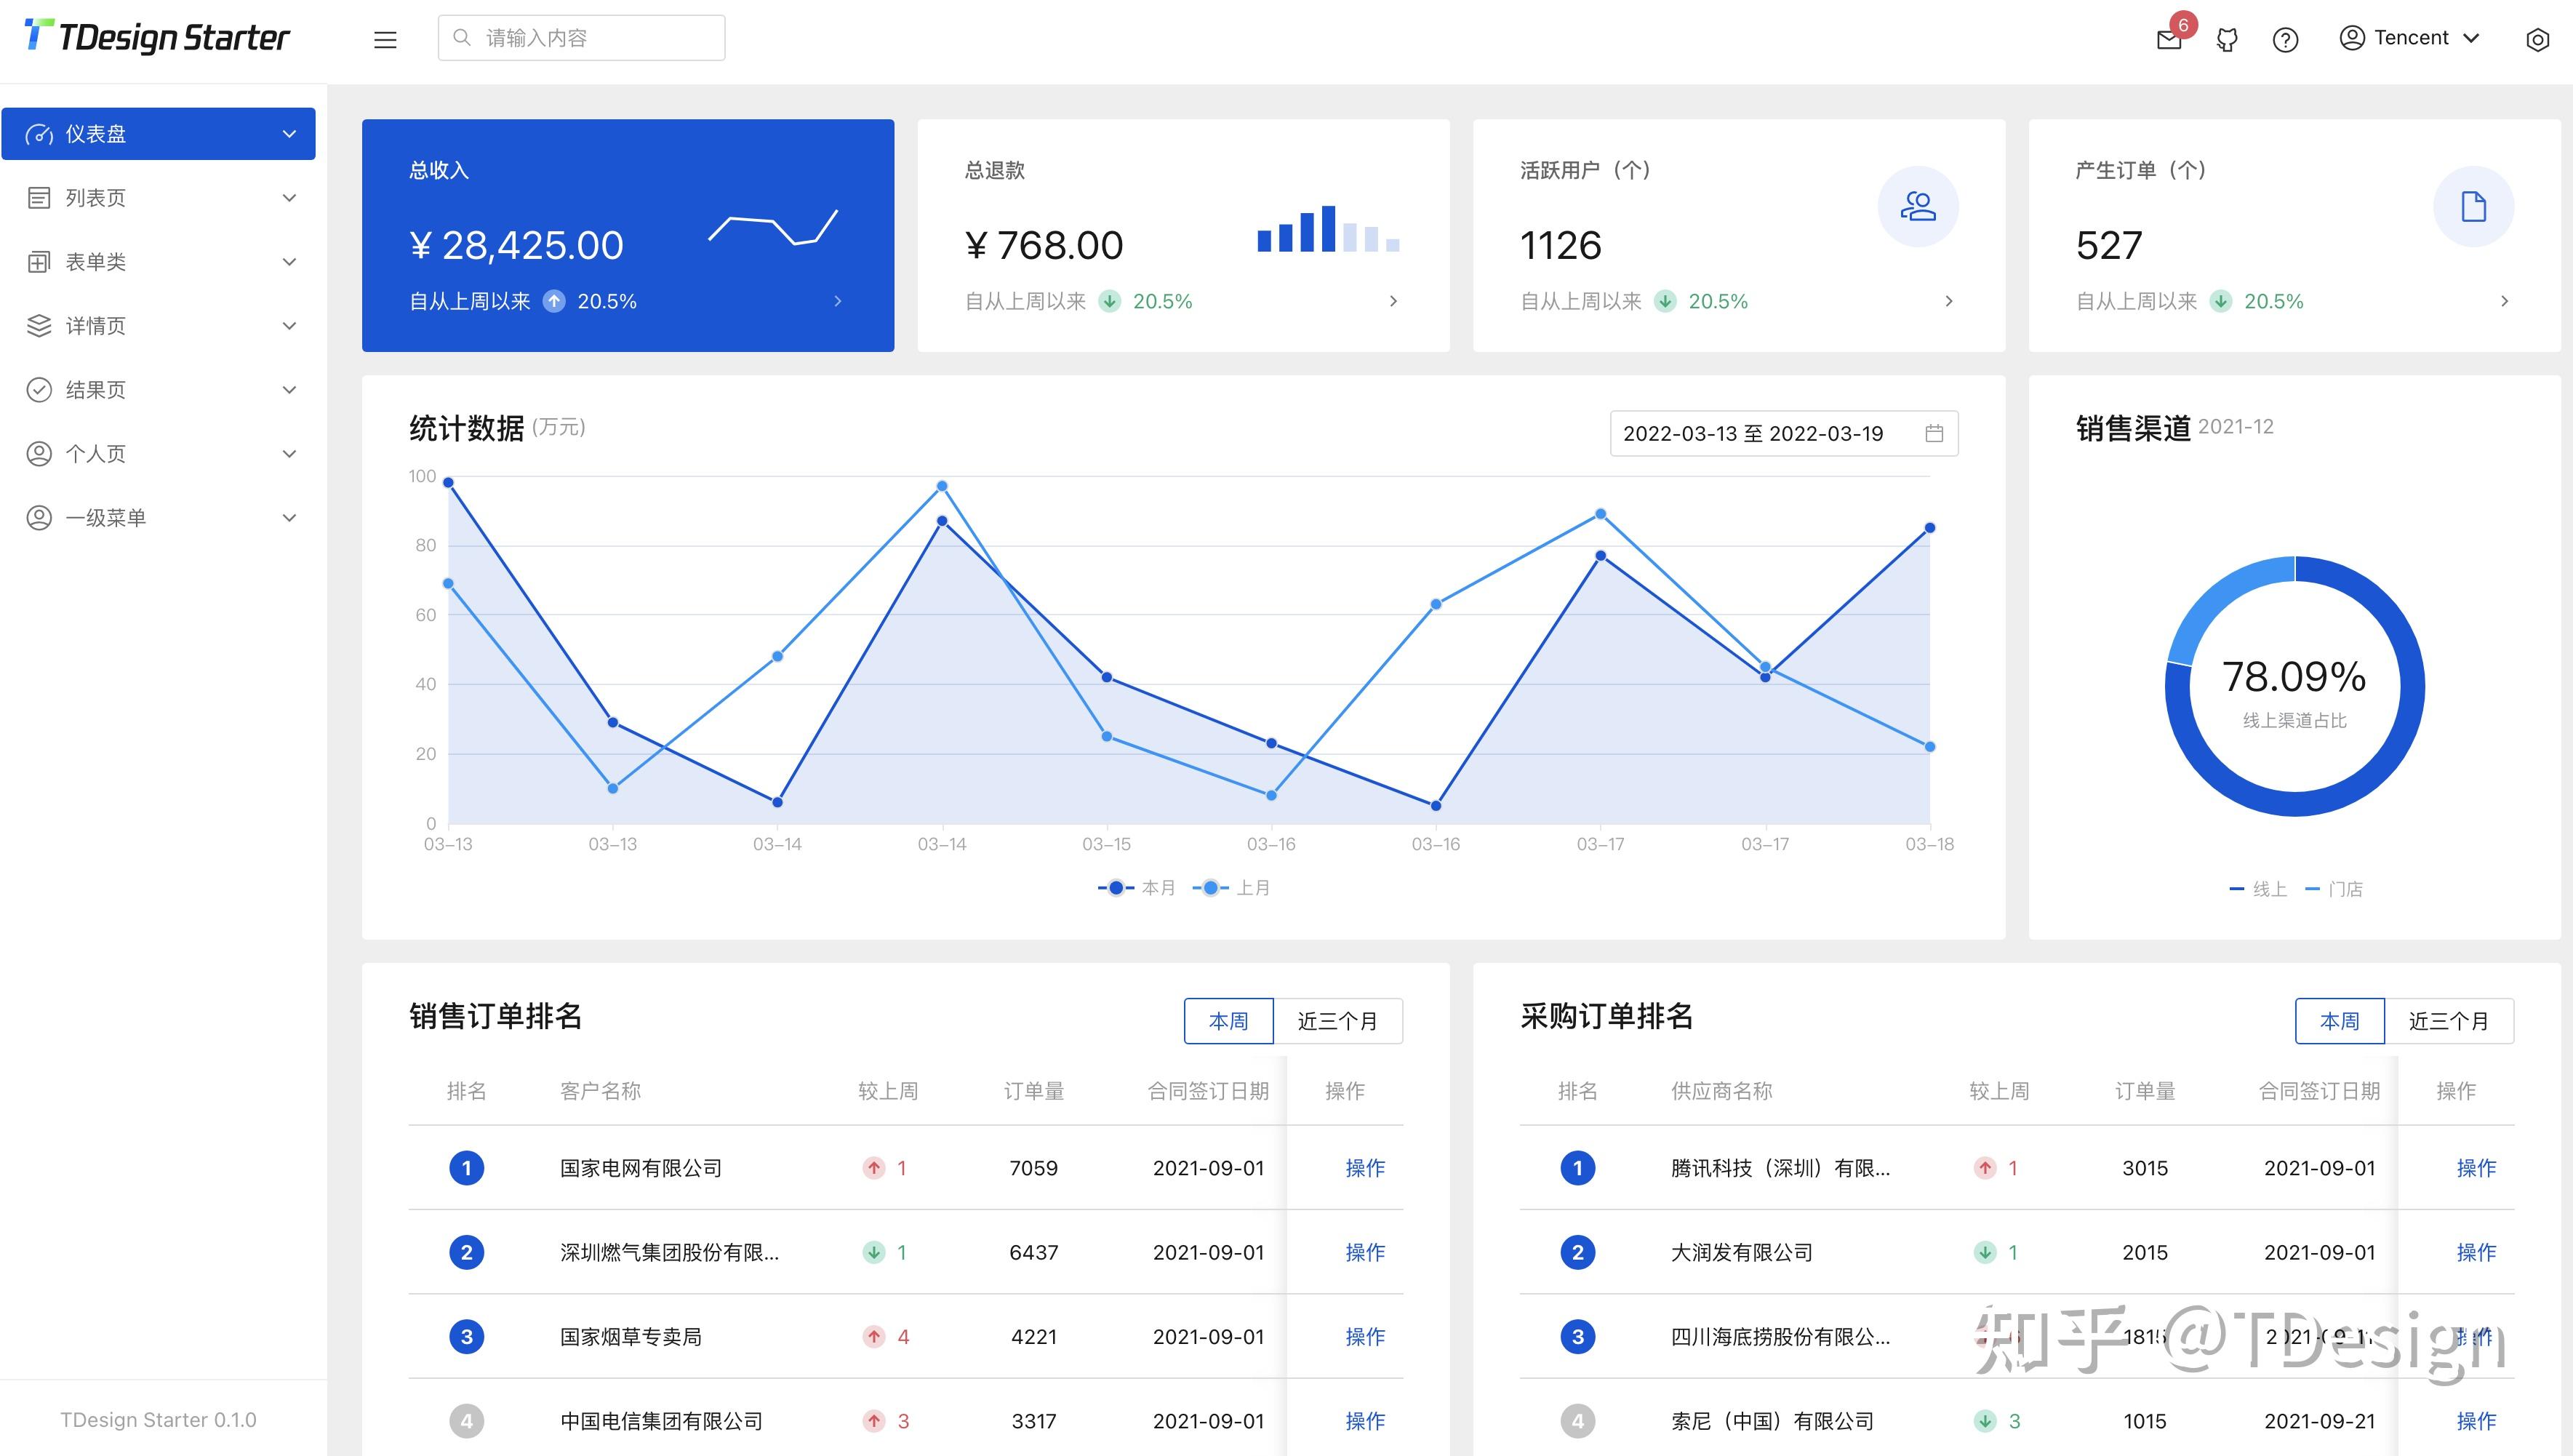Toggle the 门店 legend in sales channel chart
The height and width of the screenshot is (1456, 2573).
pos(2334,889)
